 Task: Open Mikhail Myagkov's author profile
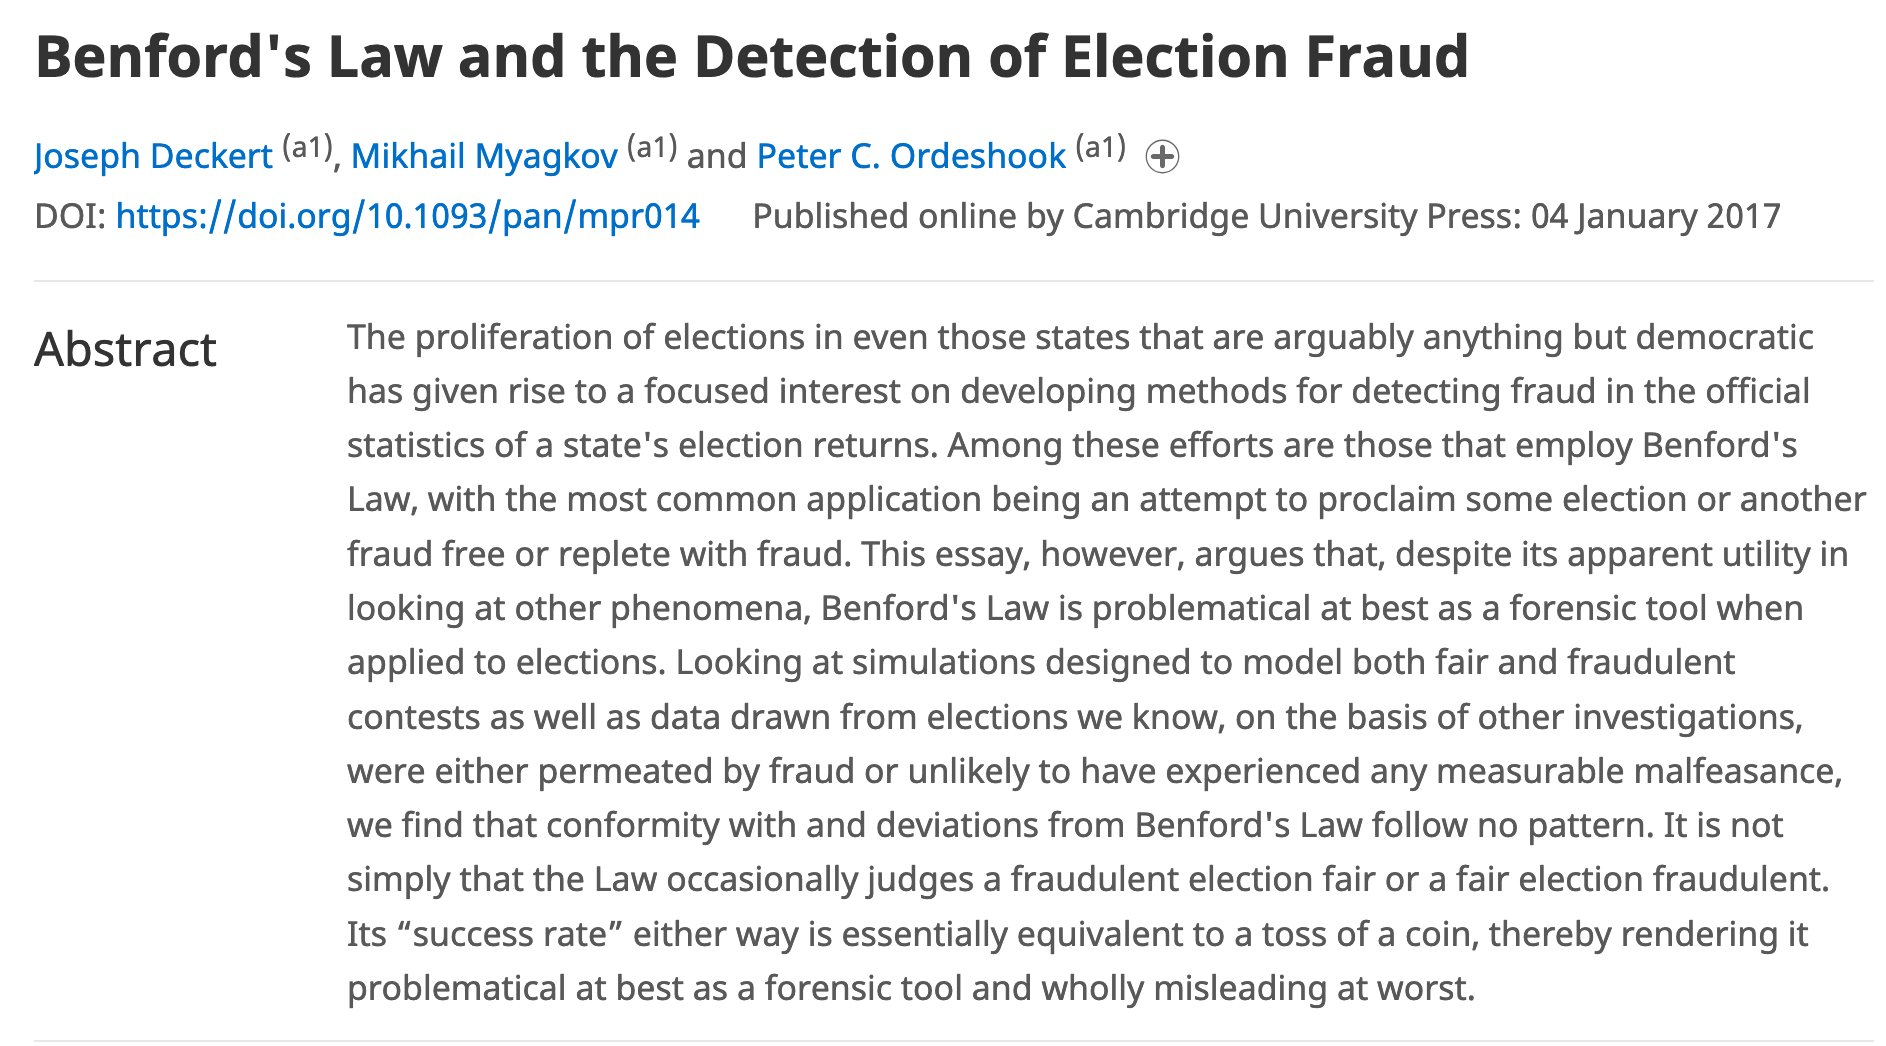[x=484, y=157]
